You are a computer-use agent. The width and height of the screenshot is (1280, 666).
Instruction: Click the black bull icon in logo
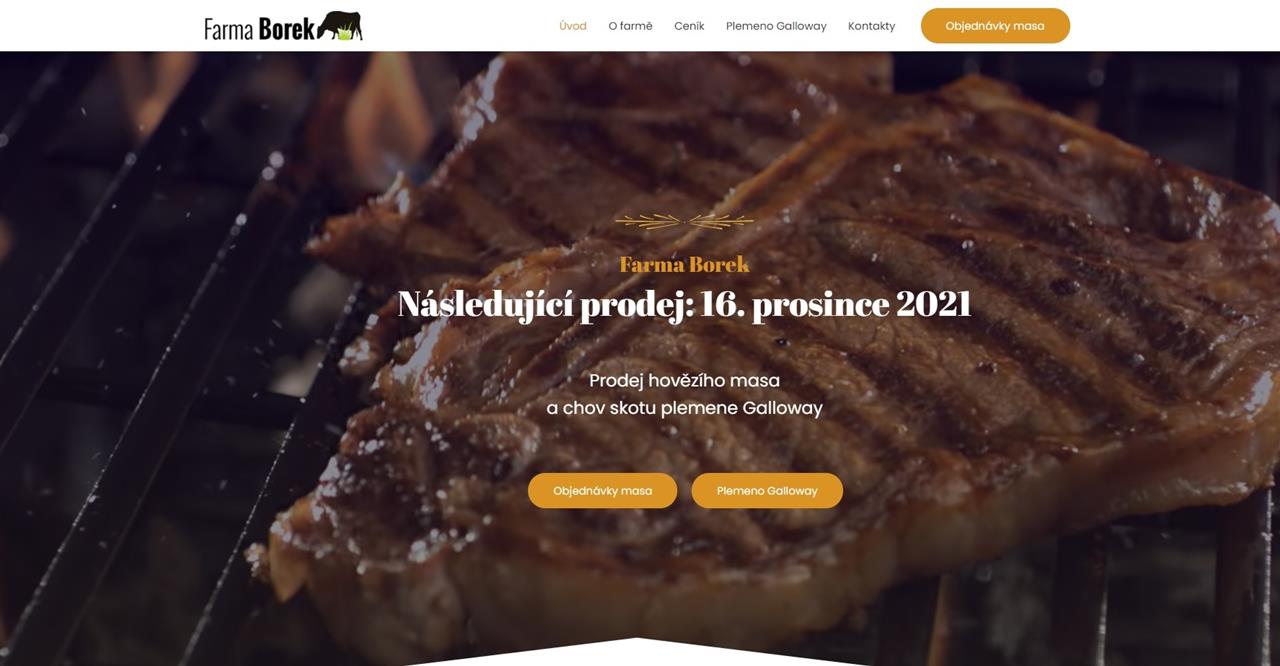[x=341, y=25]
